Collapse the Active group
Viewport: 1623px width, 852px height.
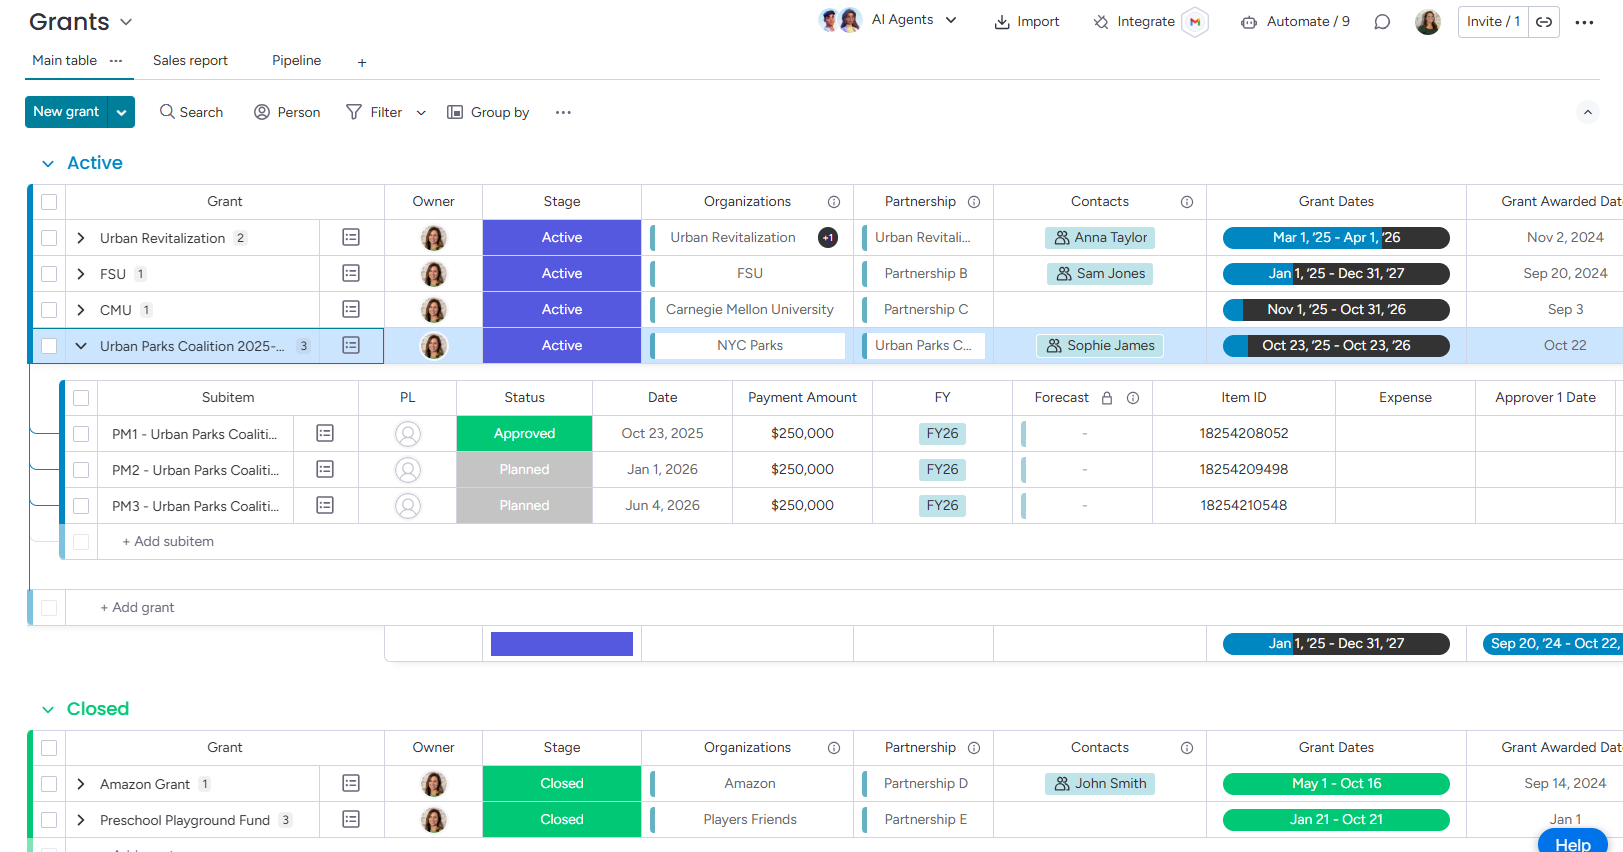48,163
